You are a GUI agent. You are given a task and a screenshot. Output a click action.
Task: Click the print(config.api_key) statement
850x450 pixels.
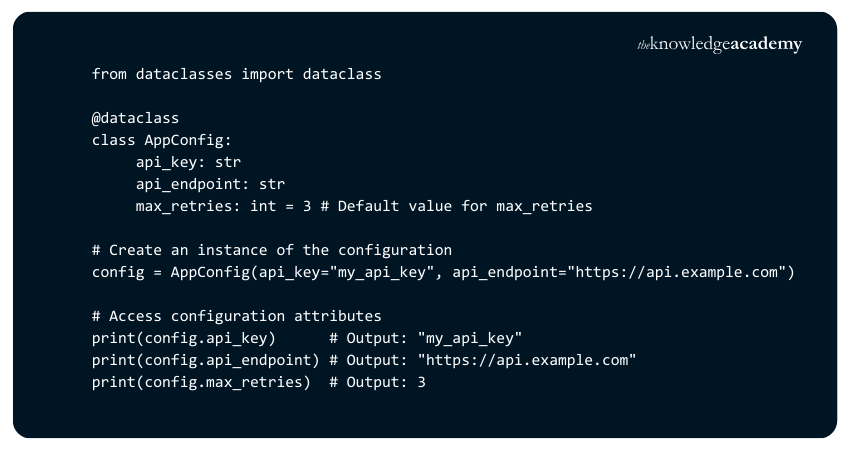click(184, 338)
